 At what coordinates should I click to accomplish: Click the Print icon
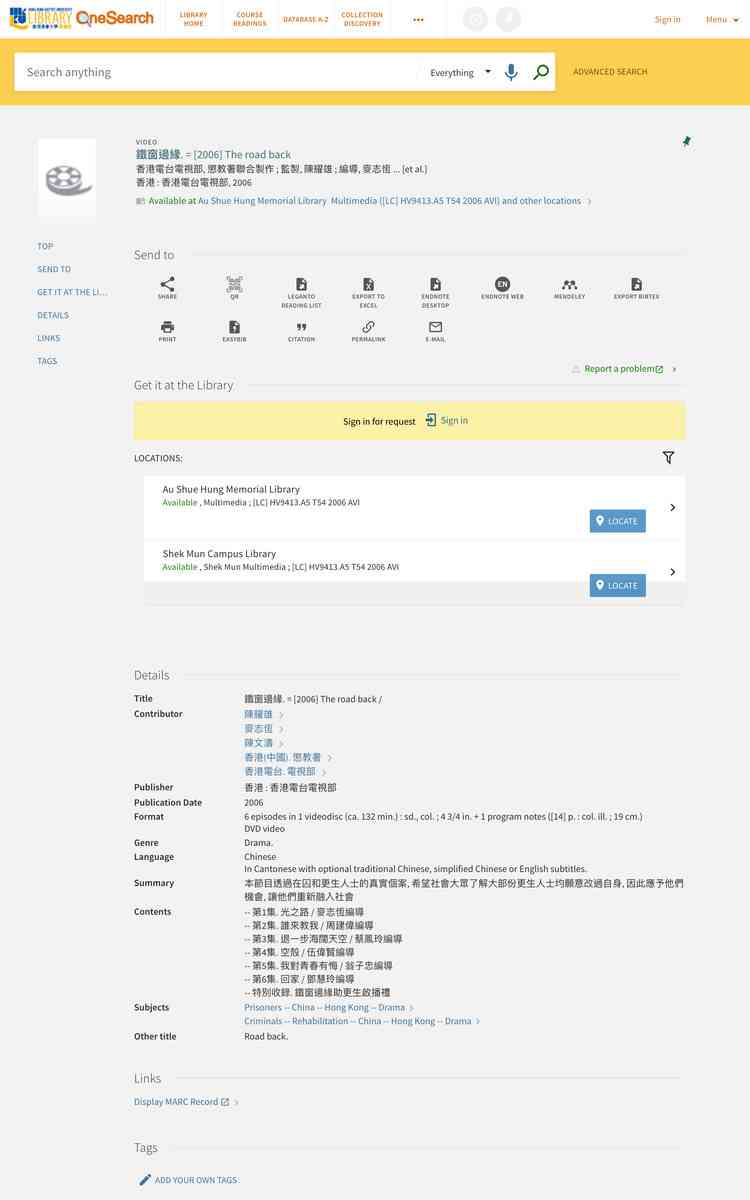point(167,329)
